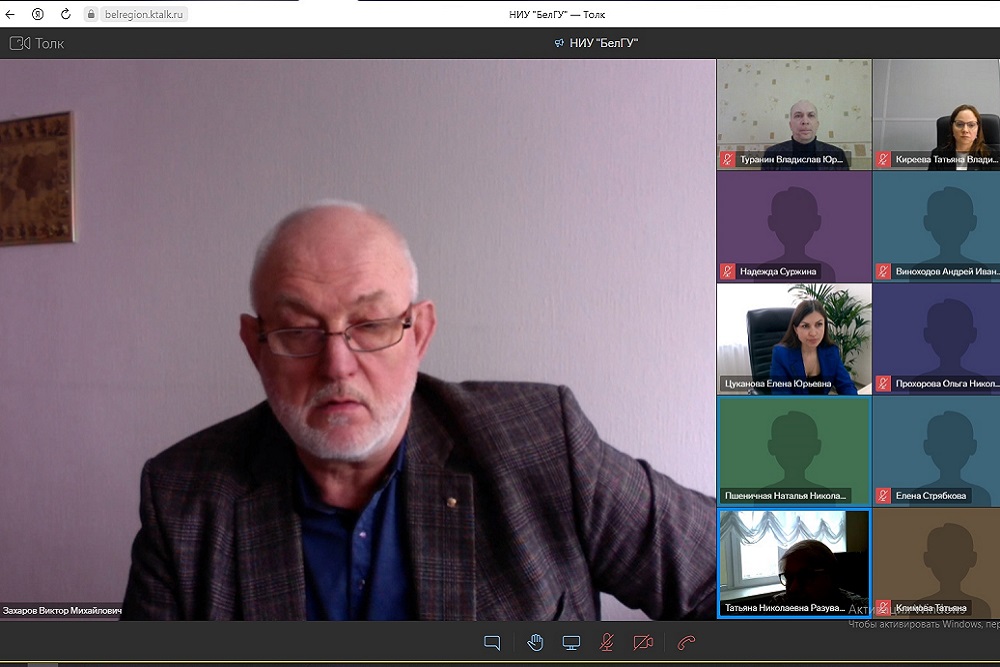Reload the page with refresh icon
Screen dimensions: 1000x667
[66, 14]
